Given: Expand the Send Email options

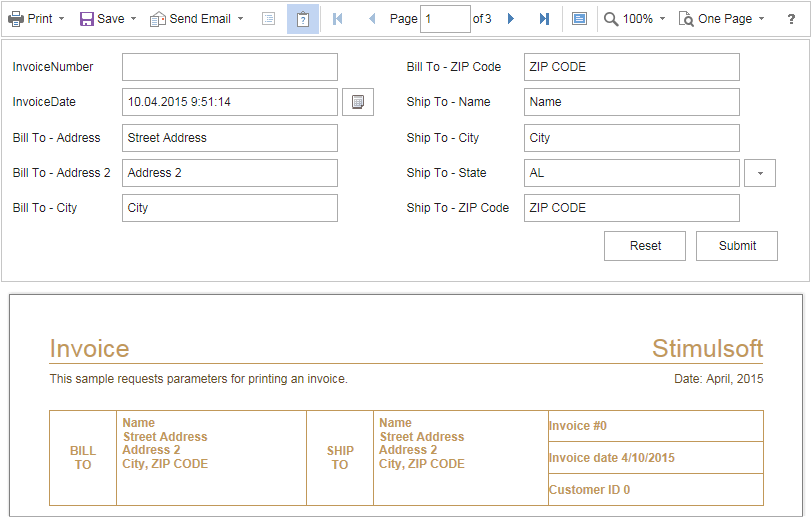Looking at the screenshot, I should pos(196,19).
